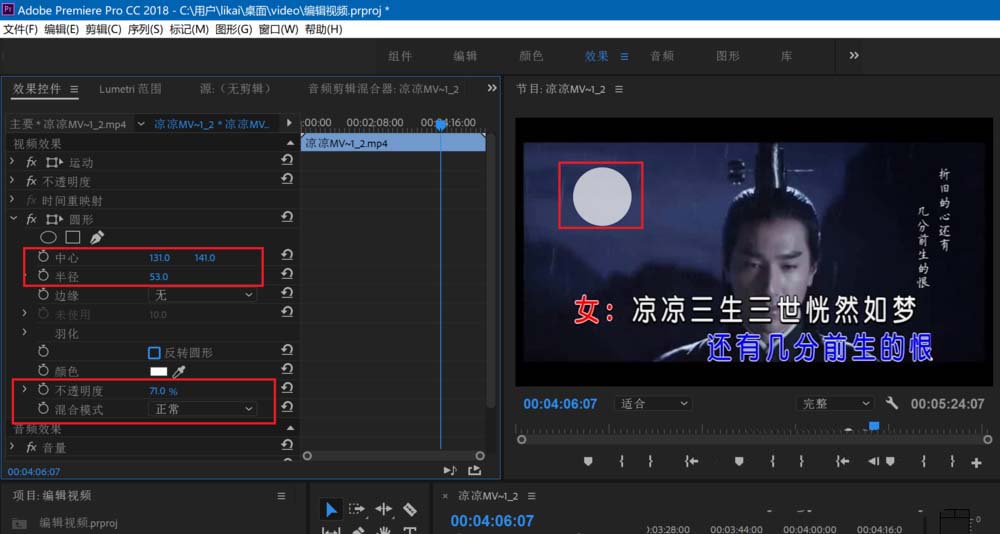
Task: Collapse the 视频效果 section
Action: 291,144
